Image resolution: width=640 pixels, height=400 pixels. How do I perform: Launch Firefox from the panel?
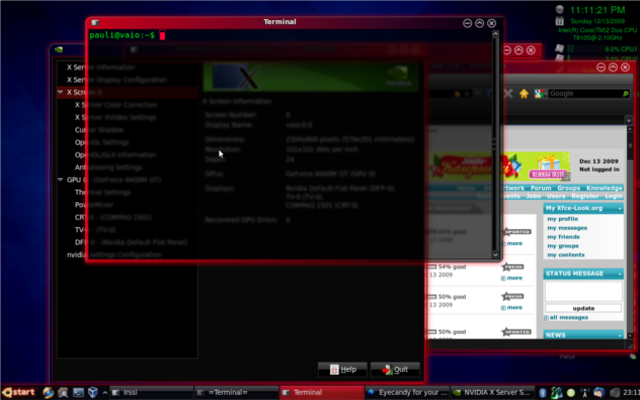point(48,393)
